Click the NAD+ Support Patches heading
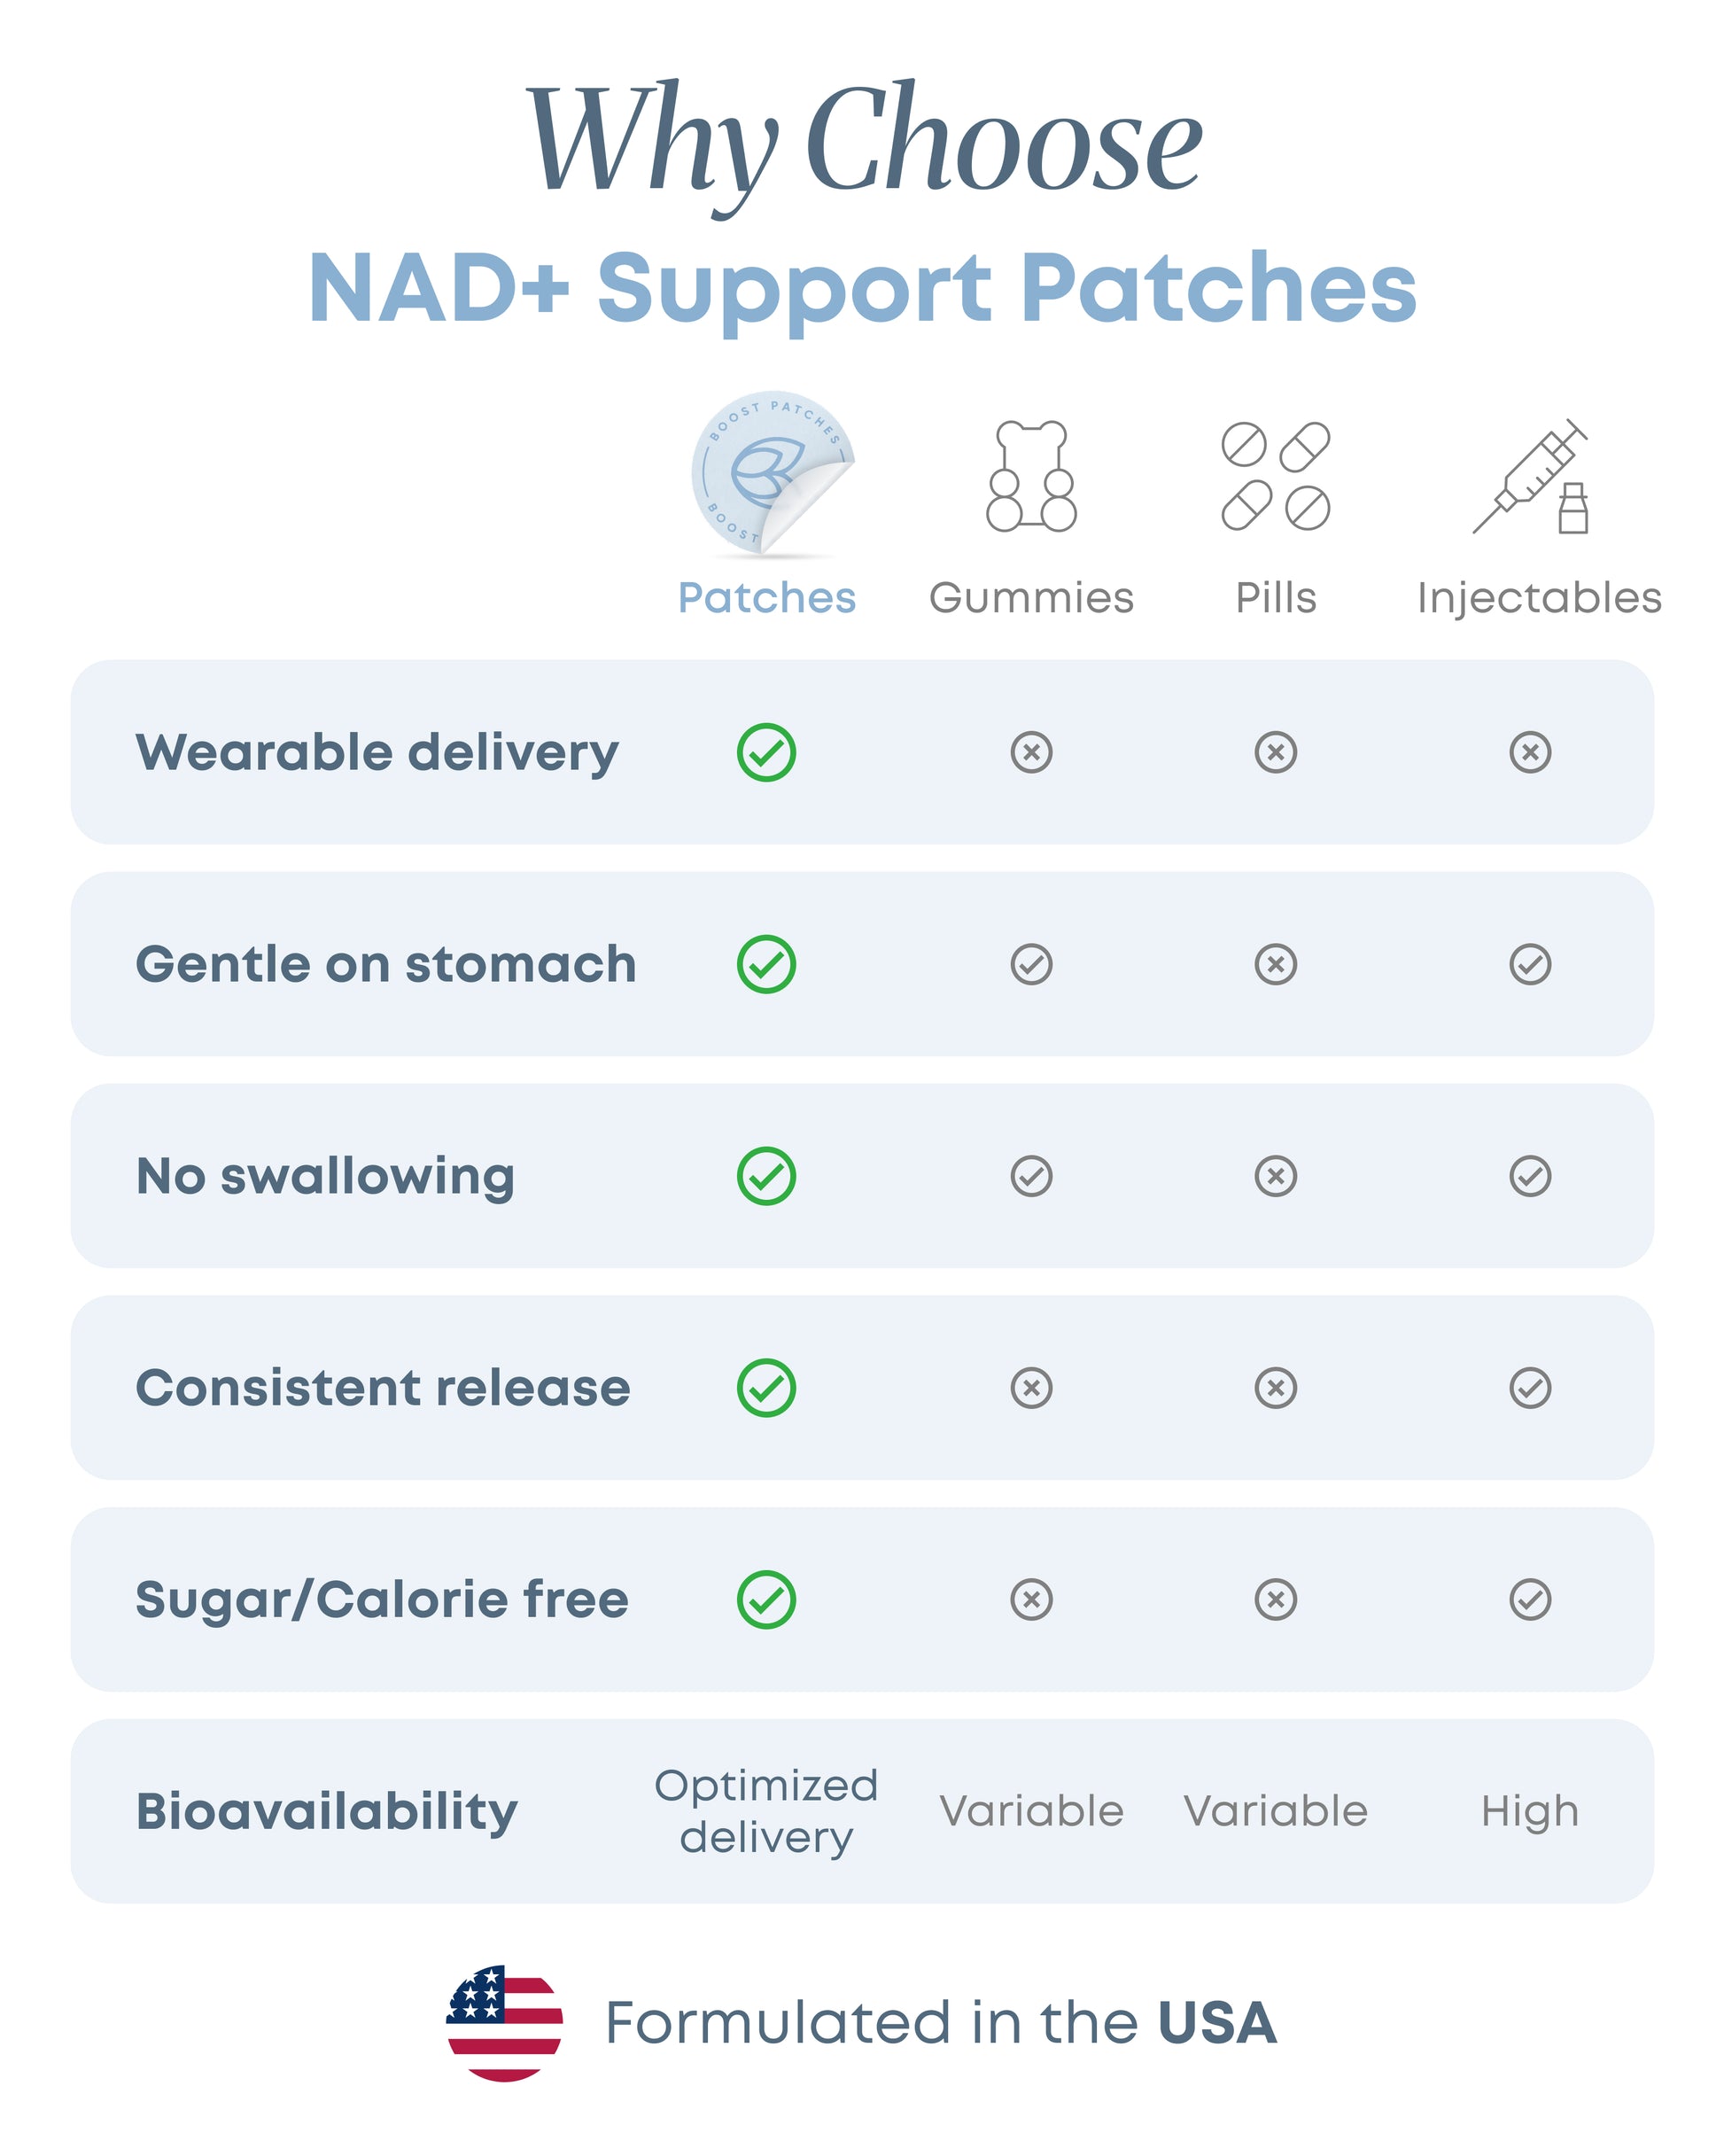This screenshot has height=2156, width=1724. click(x=862, y=288)
